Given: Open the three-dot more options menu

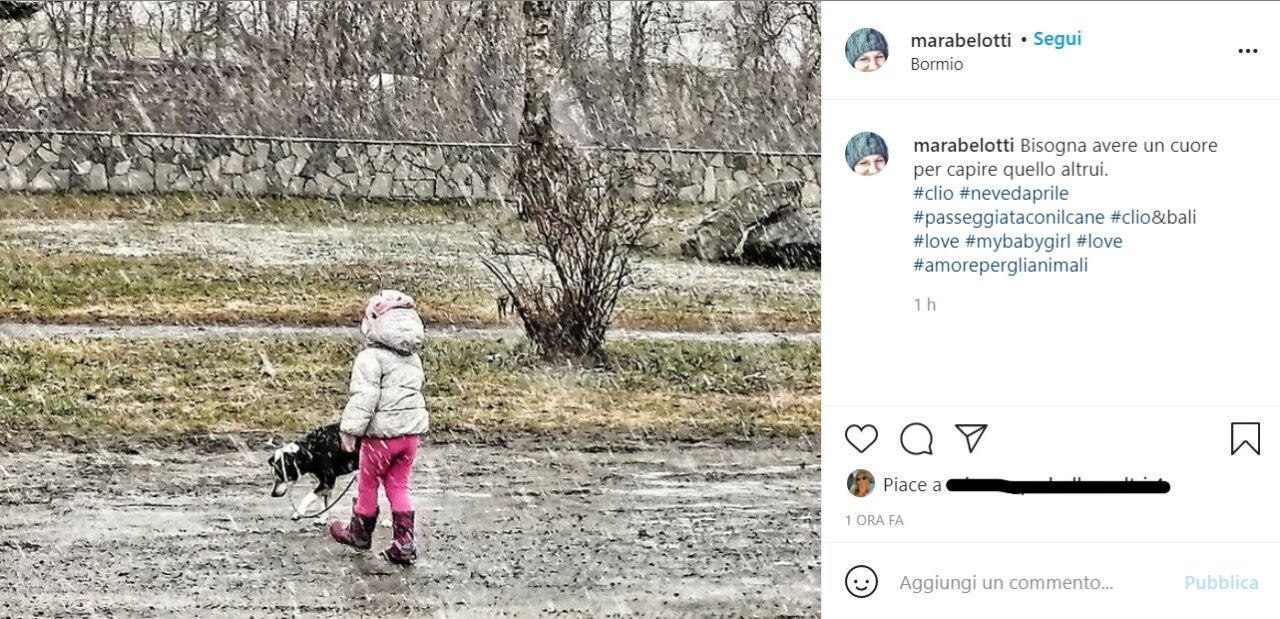Looking at the screenshot, I should (1248, 51).
